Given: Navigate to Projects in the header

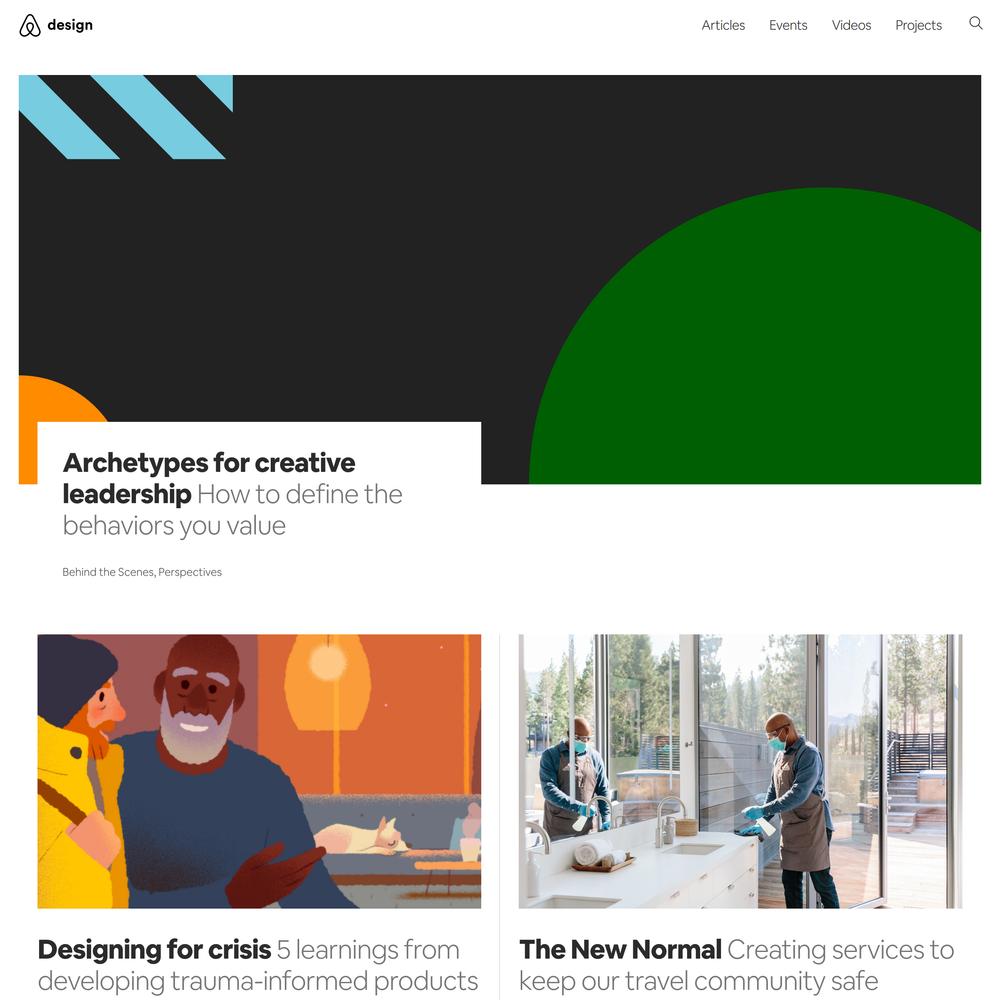Looking at the screenshot, I should point(918,25).
